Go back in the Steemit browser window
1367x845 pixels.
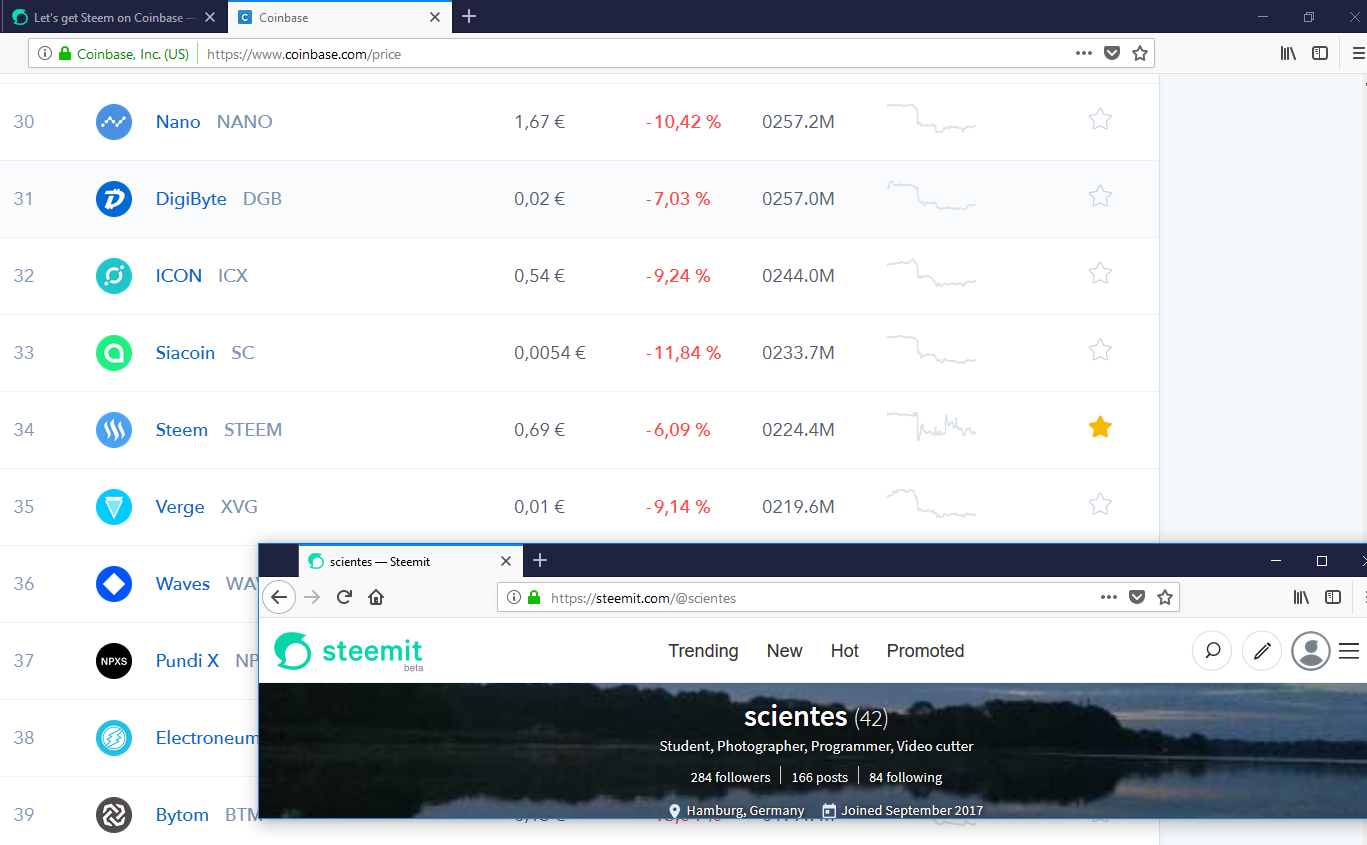279,597
